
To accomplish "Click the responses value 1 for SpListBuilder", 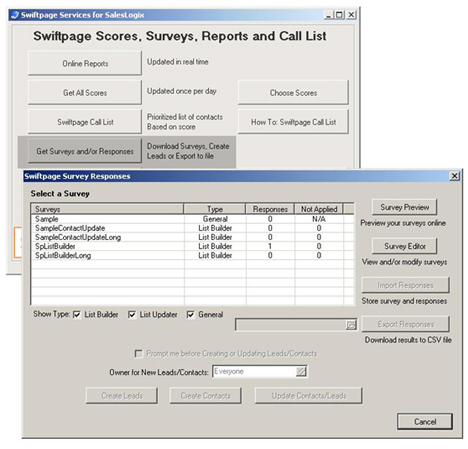I will click(270, 246).
